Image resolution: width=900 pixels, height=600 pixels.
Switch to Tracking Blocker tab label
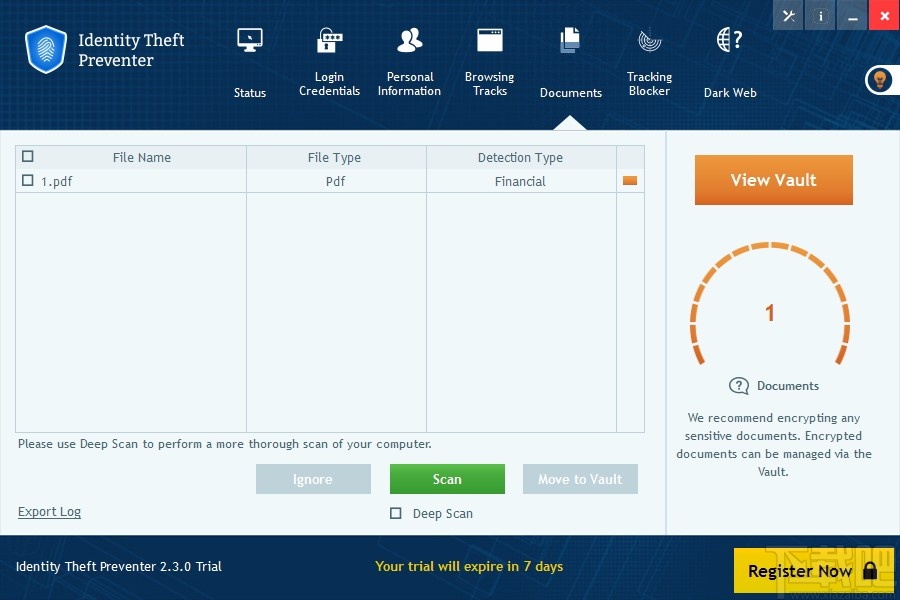click(649, 84)
